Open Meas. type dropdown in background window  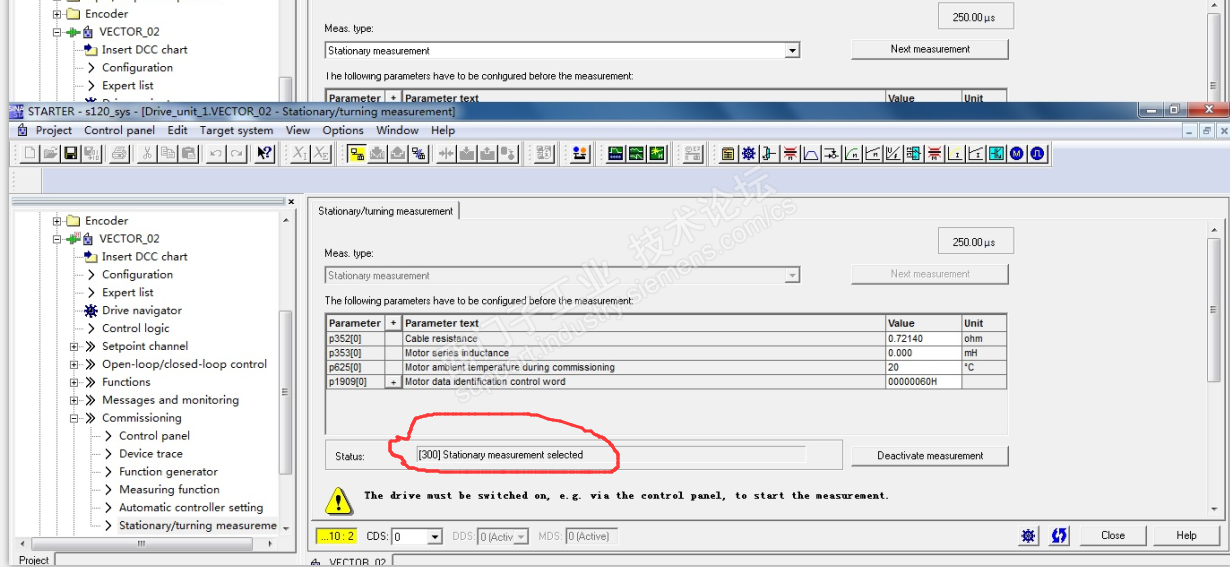pos(792,50)
